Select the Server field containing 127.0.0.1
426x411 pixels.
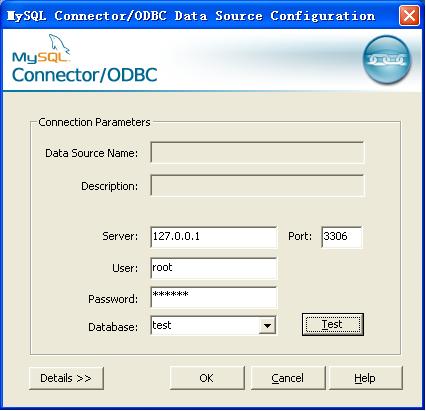click(214, 237)
